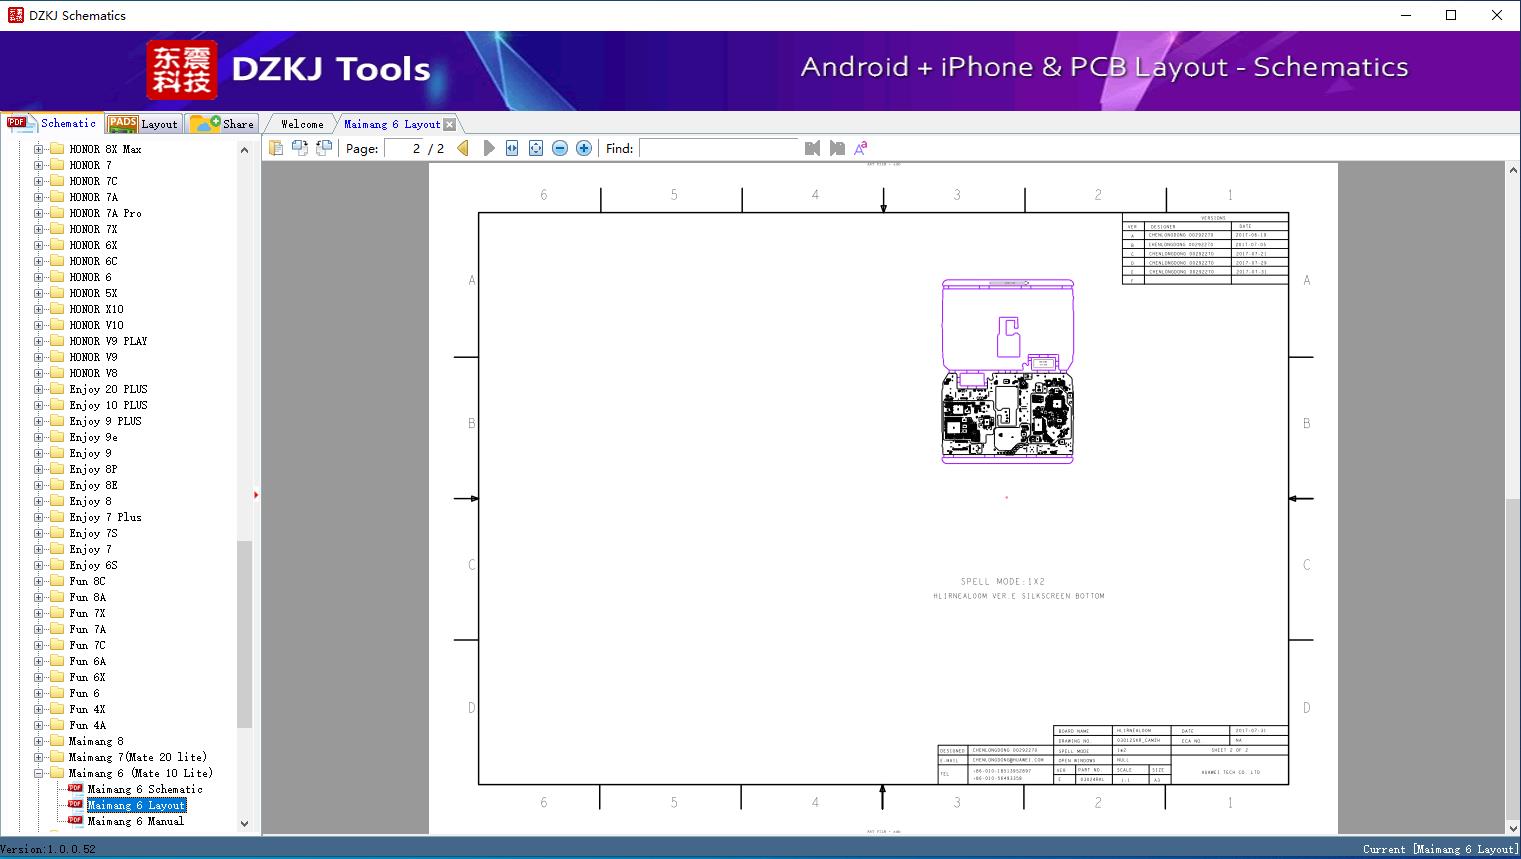Fit page to width

click(512, 148)
